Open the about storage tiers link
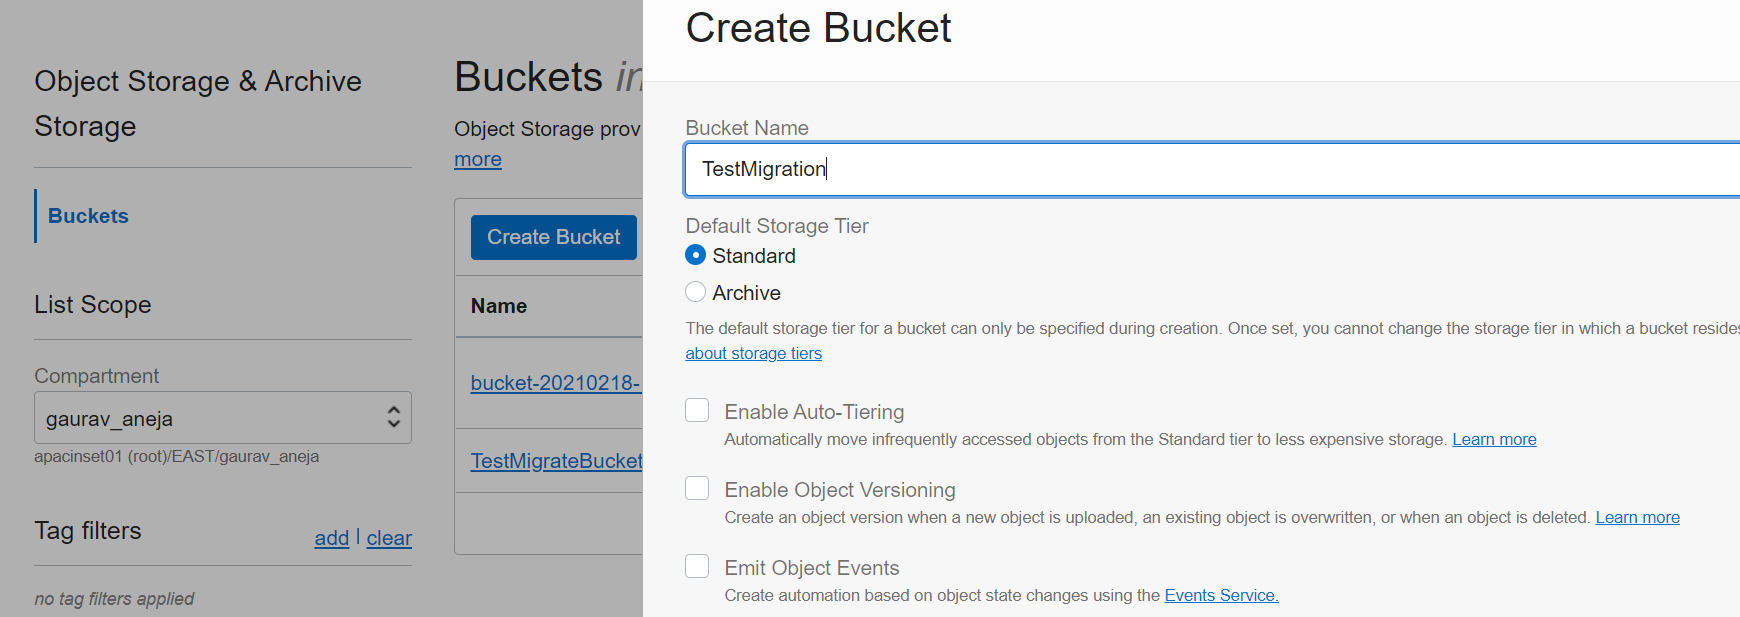1740x617 pixels. tap(753, 353)
